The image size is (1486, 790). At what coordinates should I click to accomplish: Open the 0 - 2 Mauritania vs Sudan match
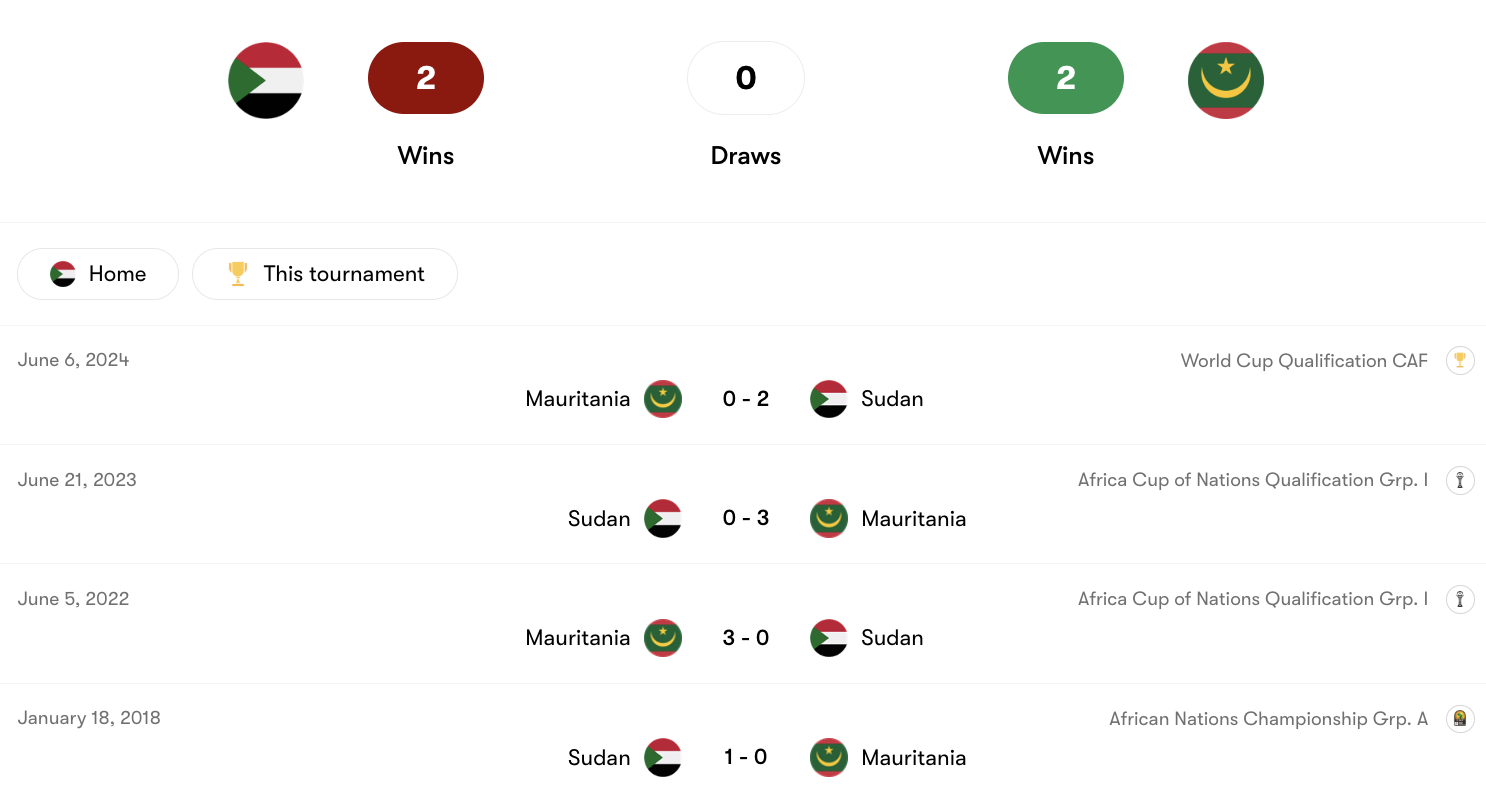tap(746, 399)
